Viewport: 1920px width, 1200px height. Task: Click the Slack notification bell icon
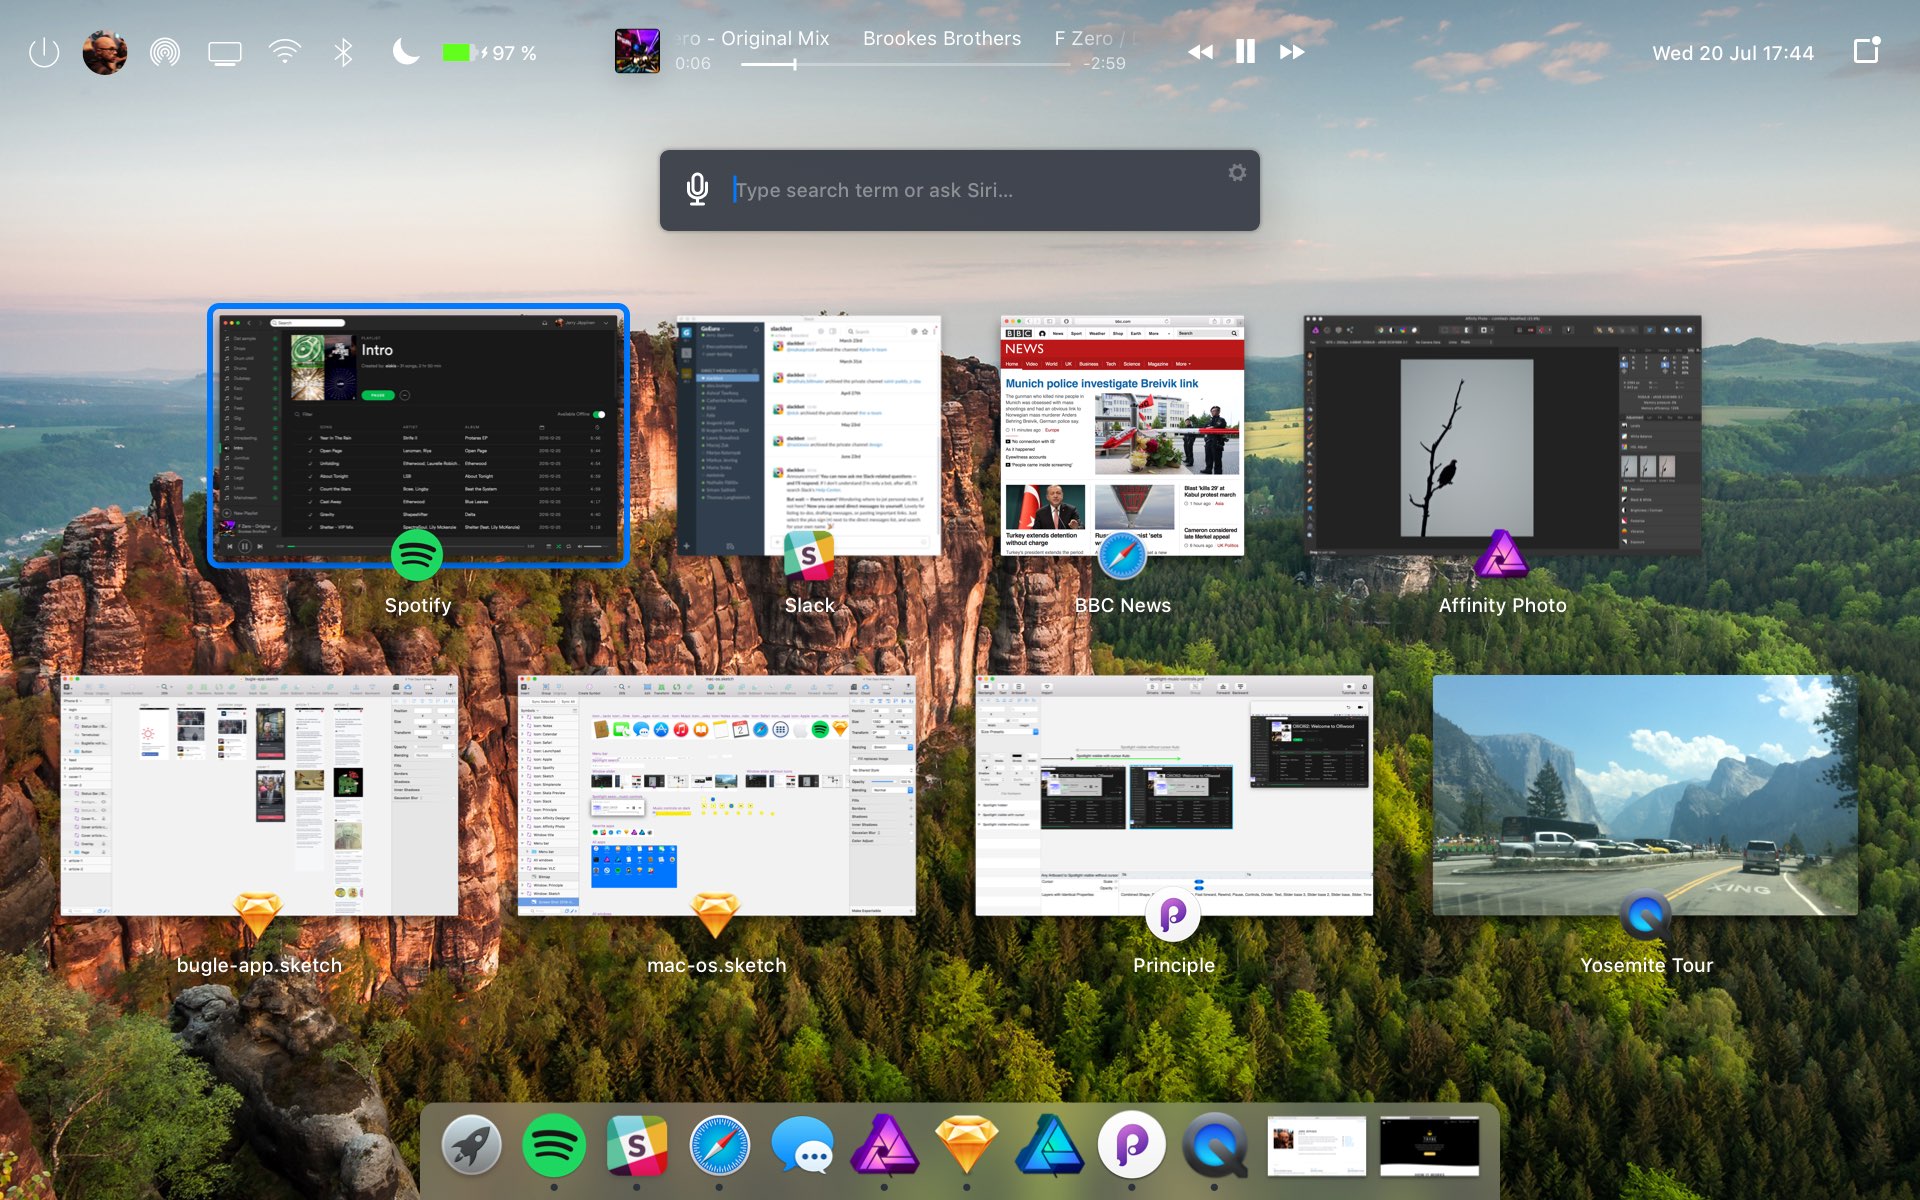click(756, 329)
